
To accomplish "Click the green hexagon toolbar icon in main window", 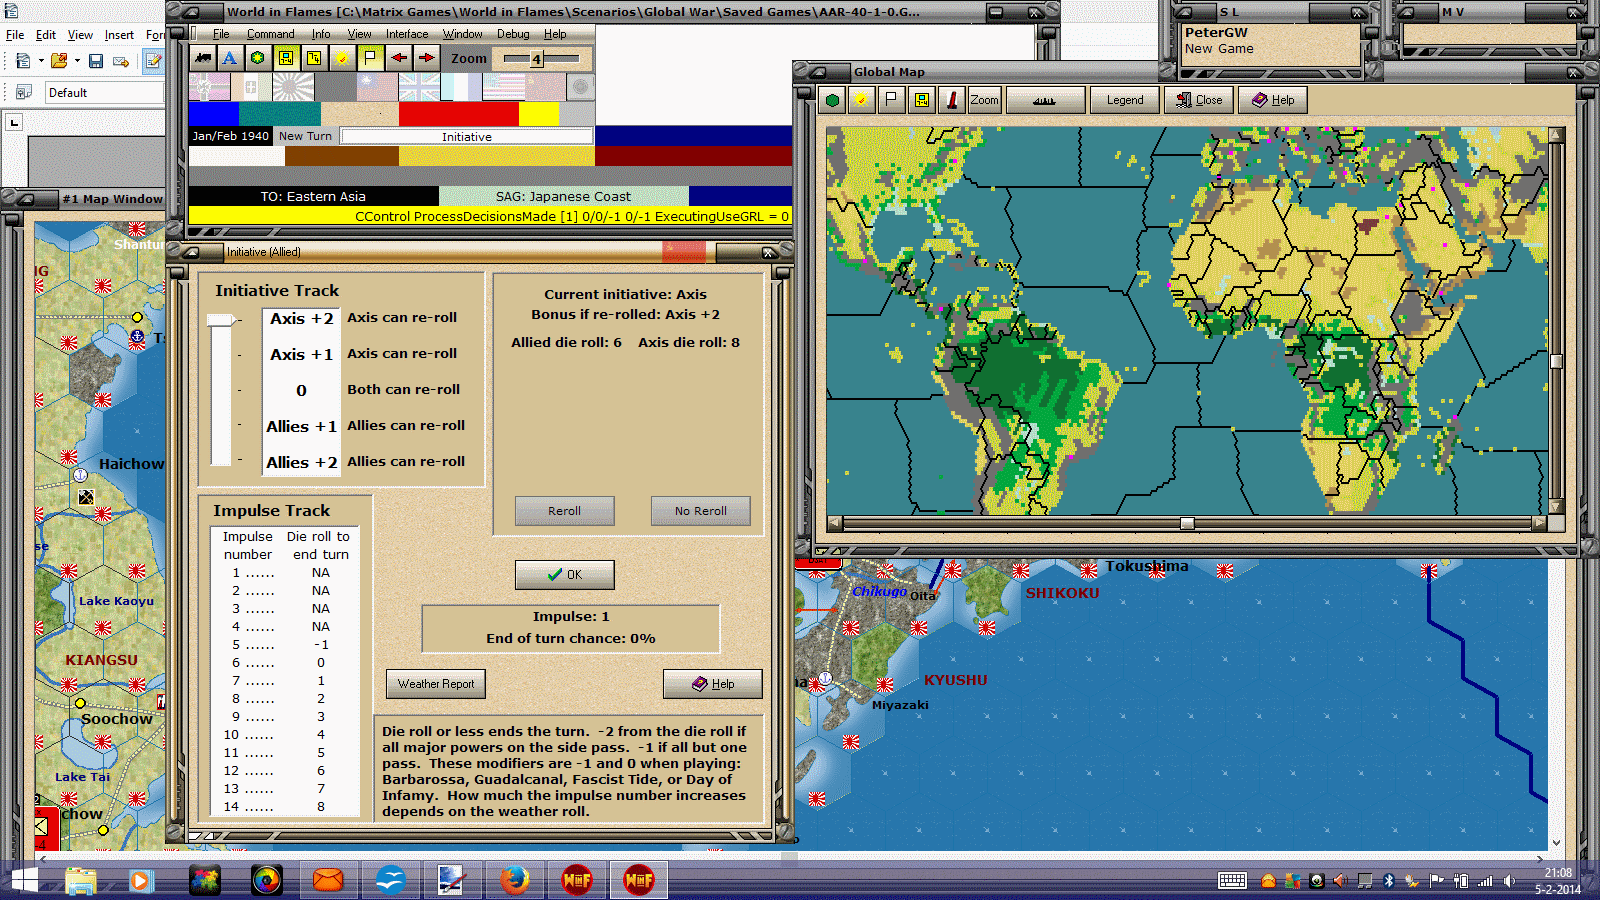I will point(258,58).
